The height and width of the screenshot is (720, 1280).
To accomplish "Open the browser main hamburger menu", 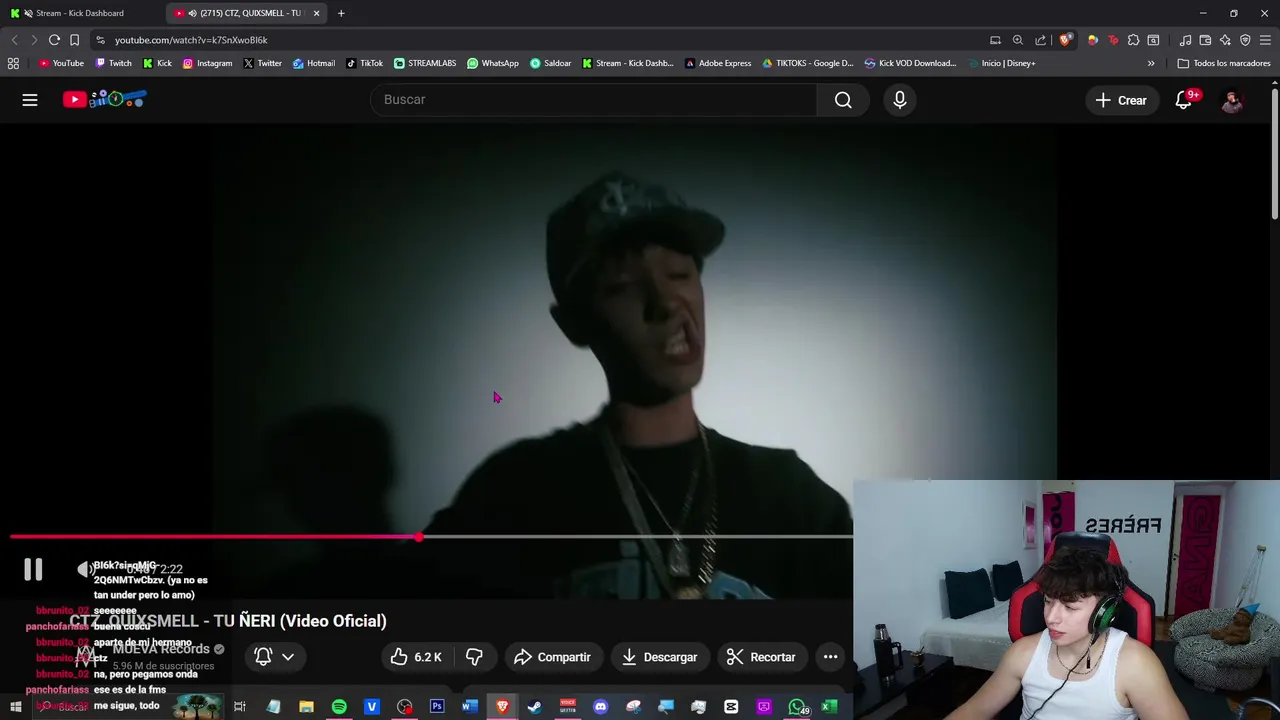I will point(1265,40).
